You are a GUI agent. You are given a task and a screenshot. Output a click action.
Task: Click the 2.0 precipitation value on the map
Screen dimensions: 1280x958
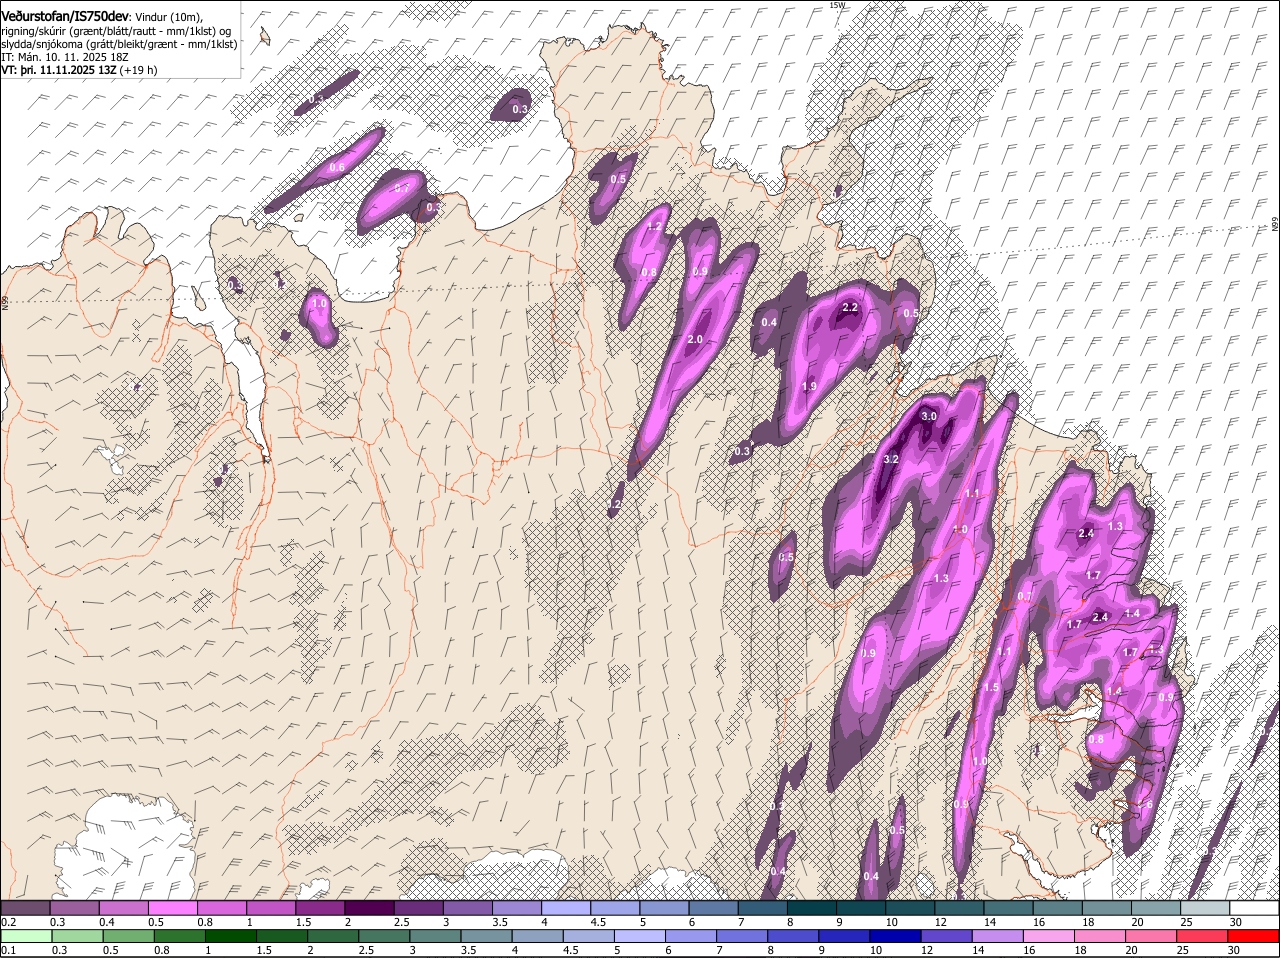tap(694, 340)
